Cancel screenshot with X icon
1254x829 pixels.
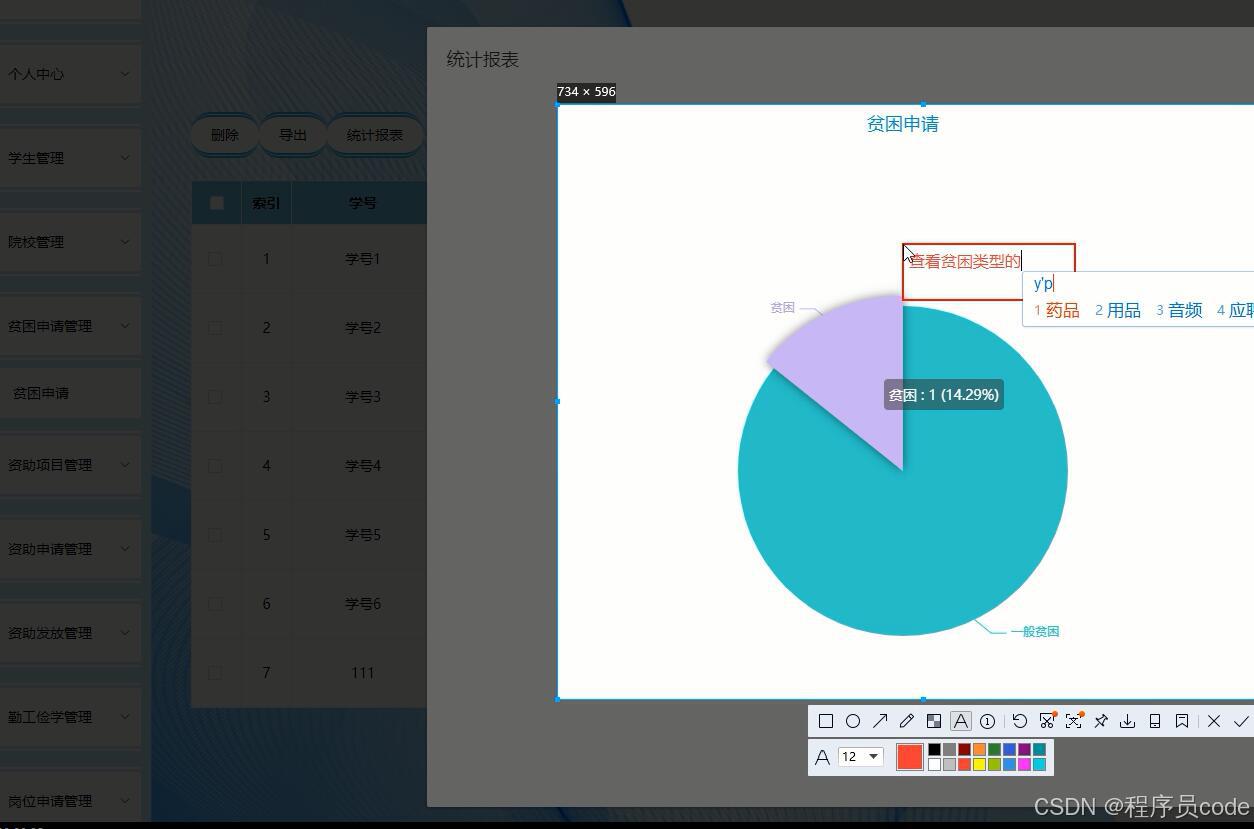pos(1214,721)
